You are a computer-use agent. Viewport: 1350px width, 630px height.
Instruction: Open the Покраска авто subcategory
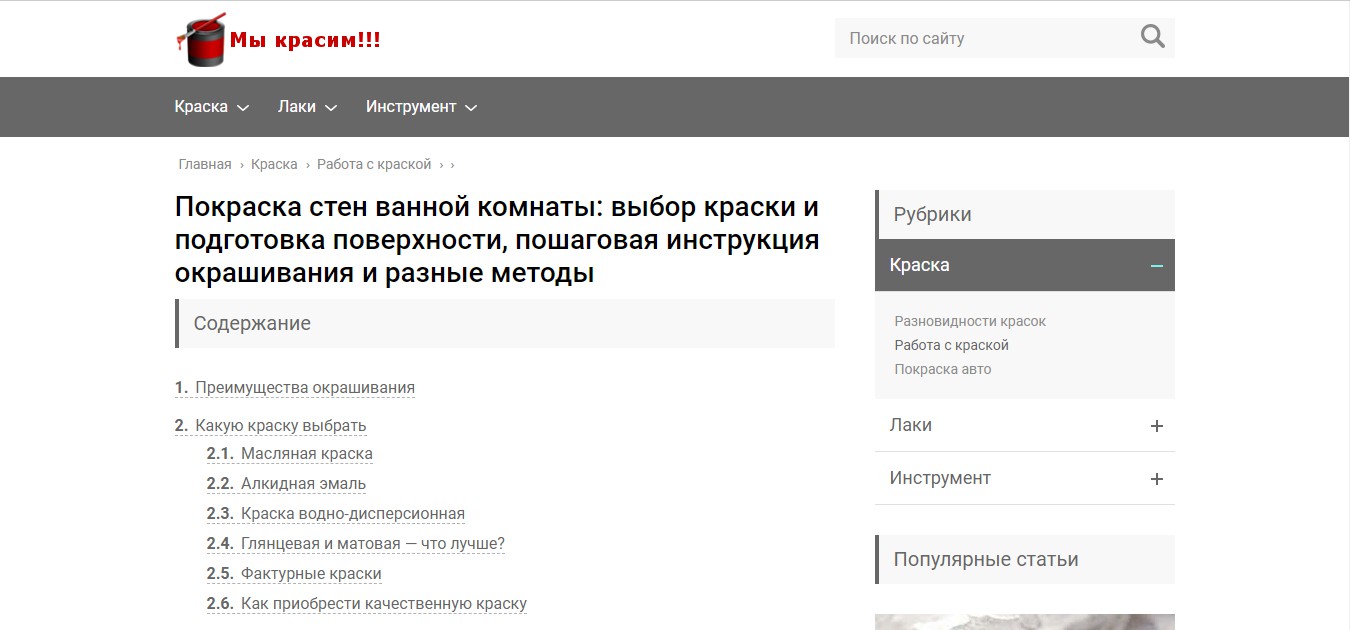coord(943,369)
